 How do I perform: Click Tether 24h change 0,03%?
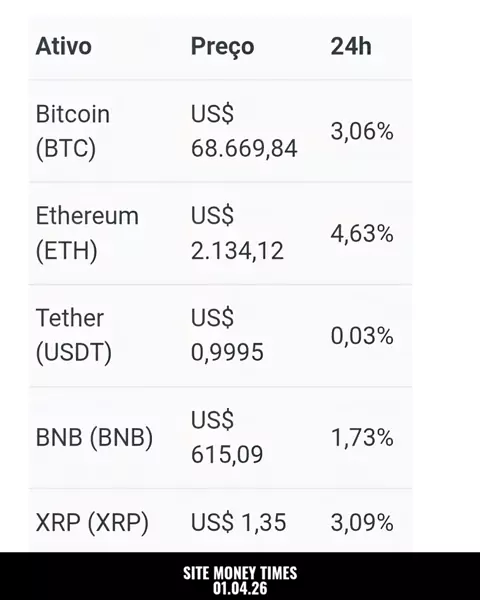point(362,336)
